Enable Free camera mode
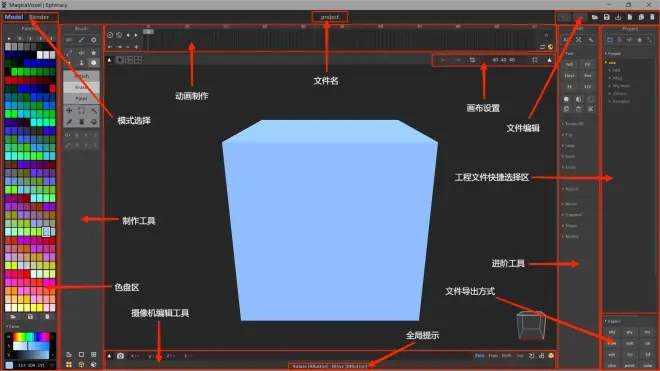The height and width of the screenshot is (371, 660). [493, 356]
